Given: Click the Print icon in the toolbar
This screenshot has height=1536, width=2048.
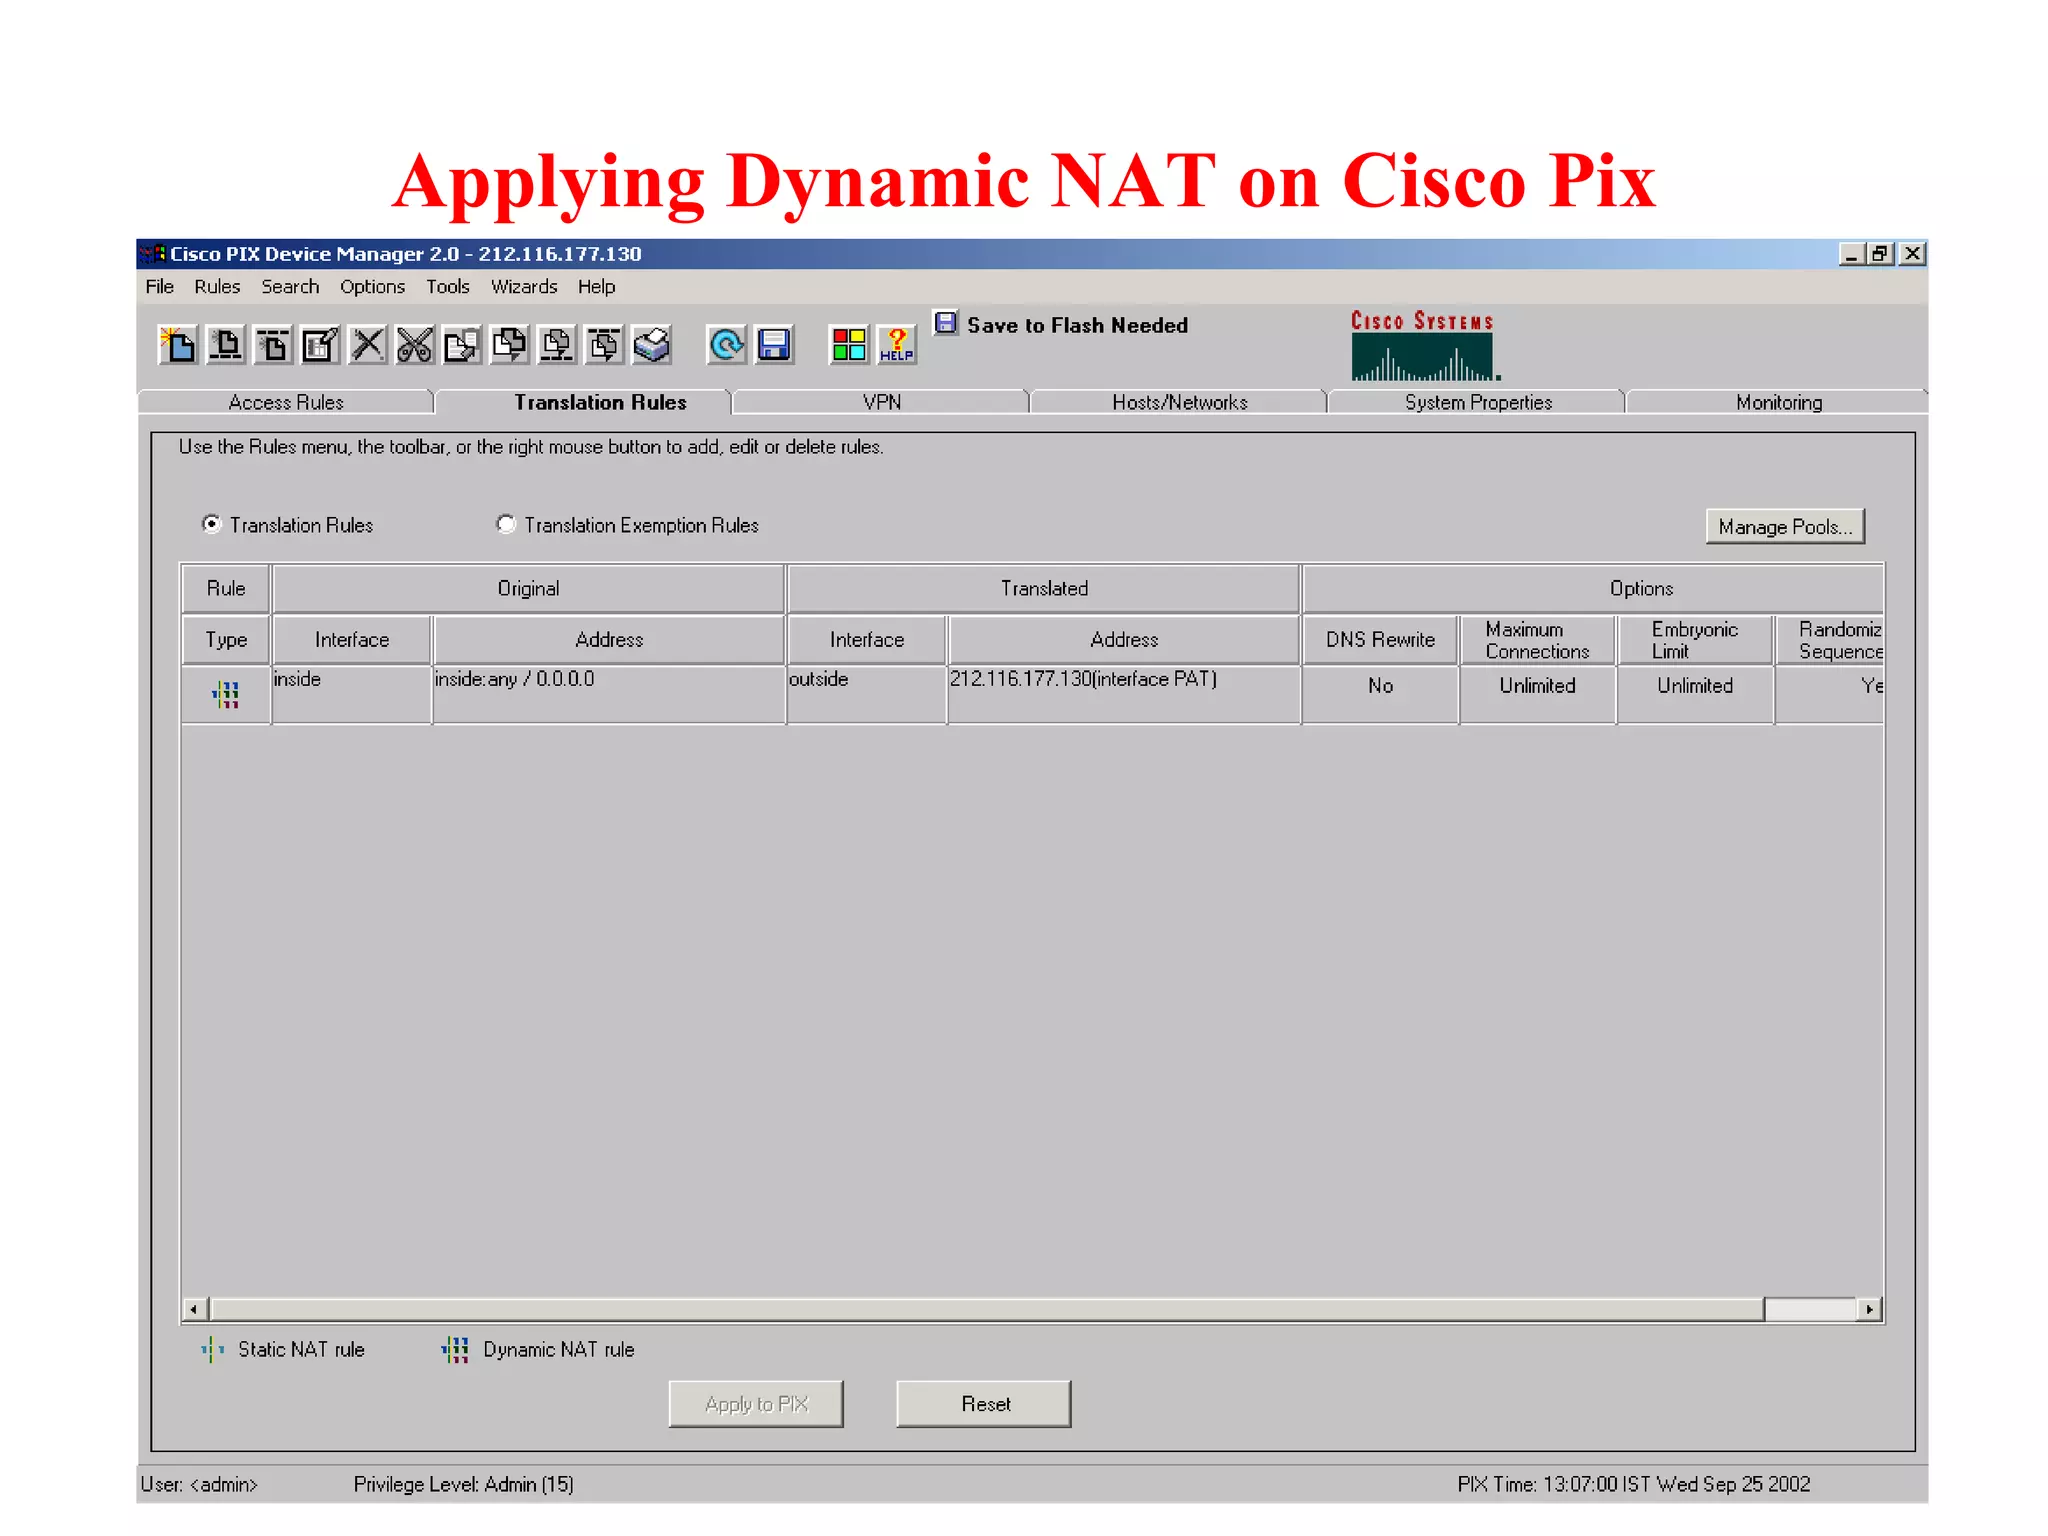Looking at the screenshot, I should coord(651,345).
